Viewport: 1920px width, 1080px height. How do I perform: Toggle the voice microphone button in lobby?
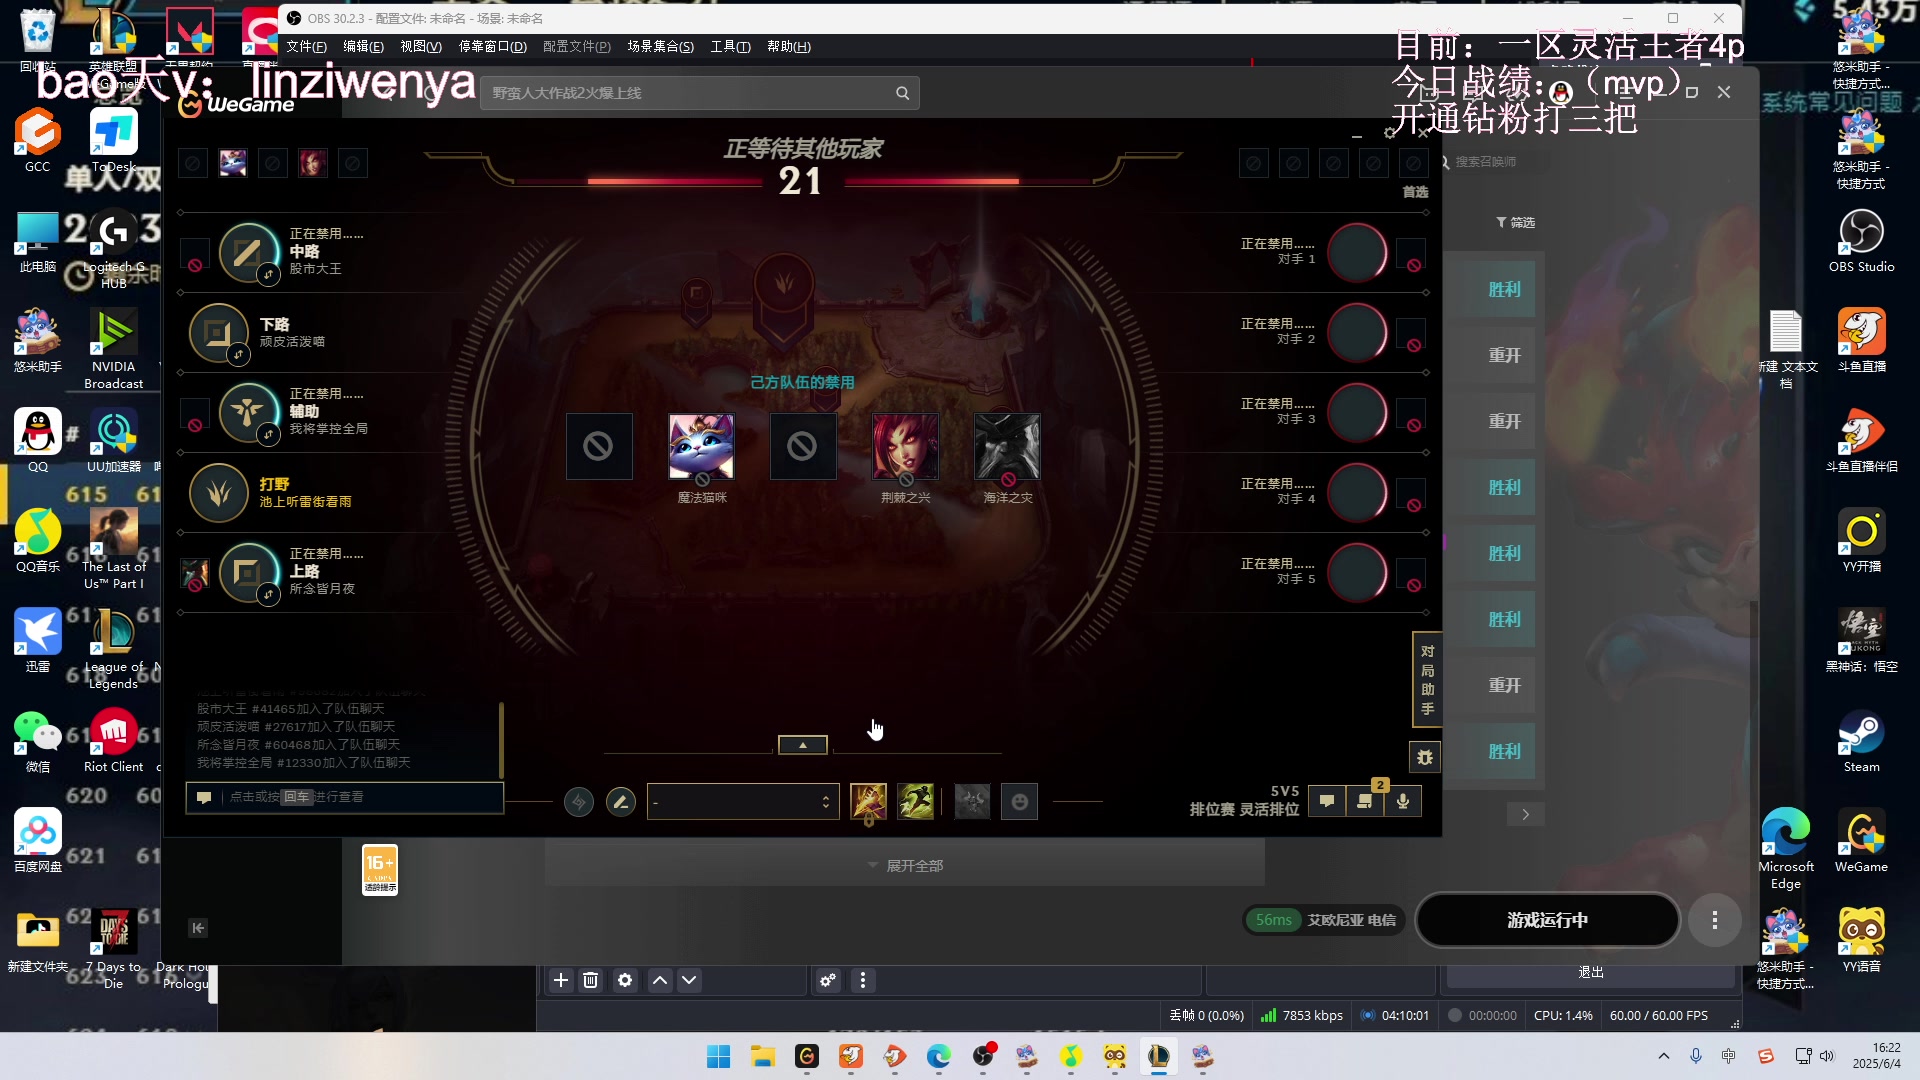point(1403,801)
